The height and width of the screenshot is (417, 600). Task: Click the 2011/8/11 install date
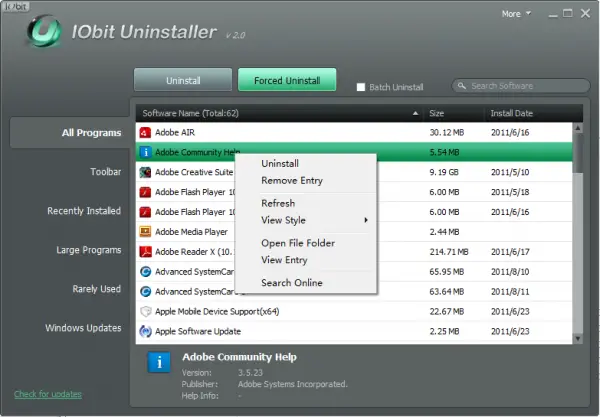point(510,292)
